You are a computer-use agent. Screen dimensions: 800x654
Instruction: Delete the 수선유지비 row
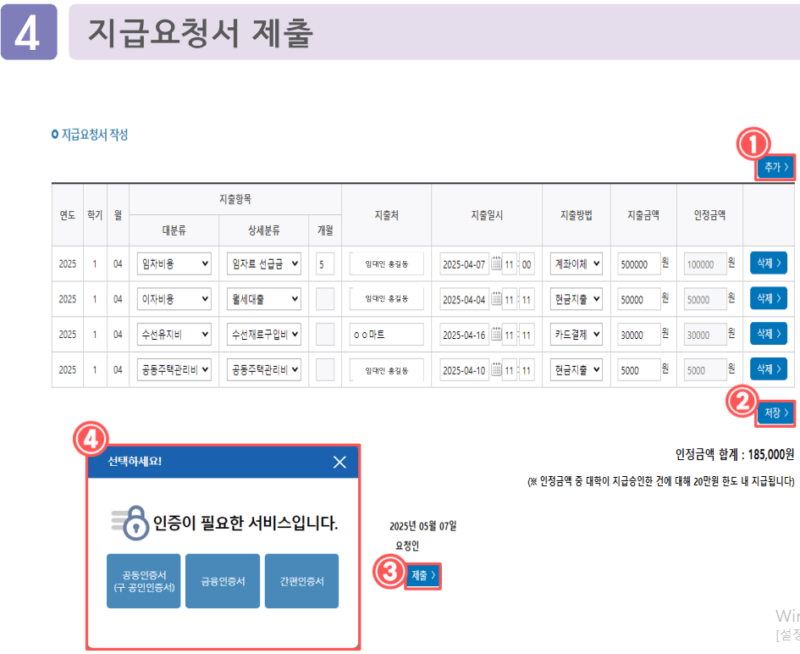click(768, 334)
